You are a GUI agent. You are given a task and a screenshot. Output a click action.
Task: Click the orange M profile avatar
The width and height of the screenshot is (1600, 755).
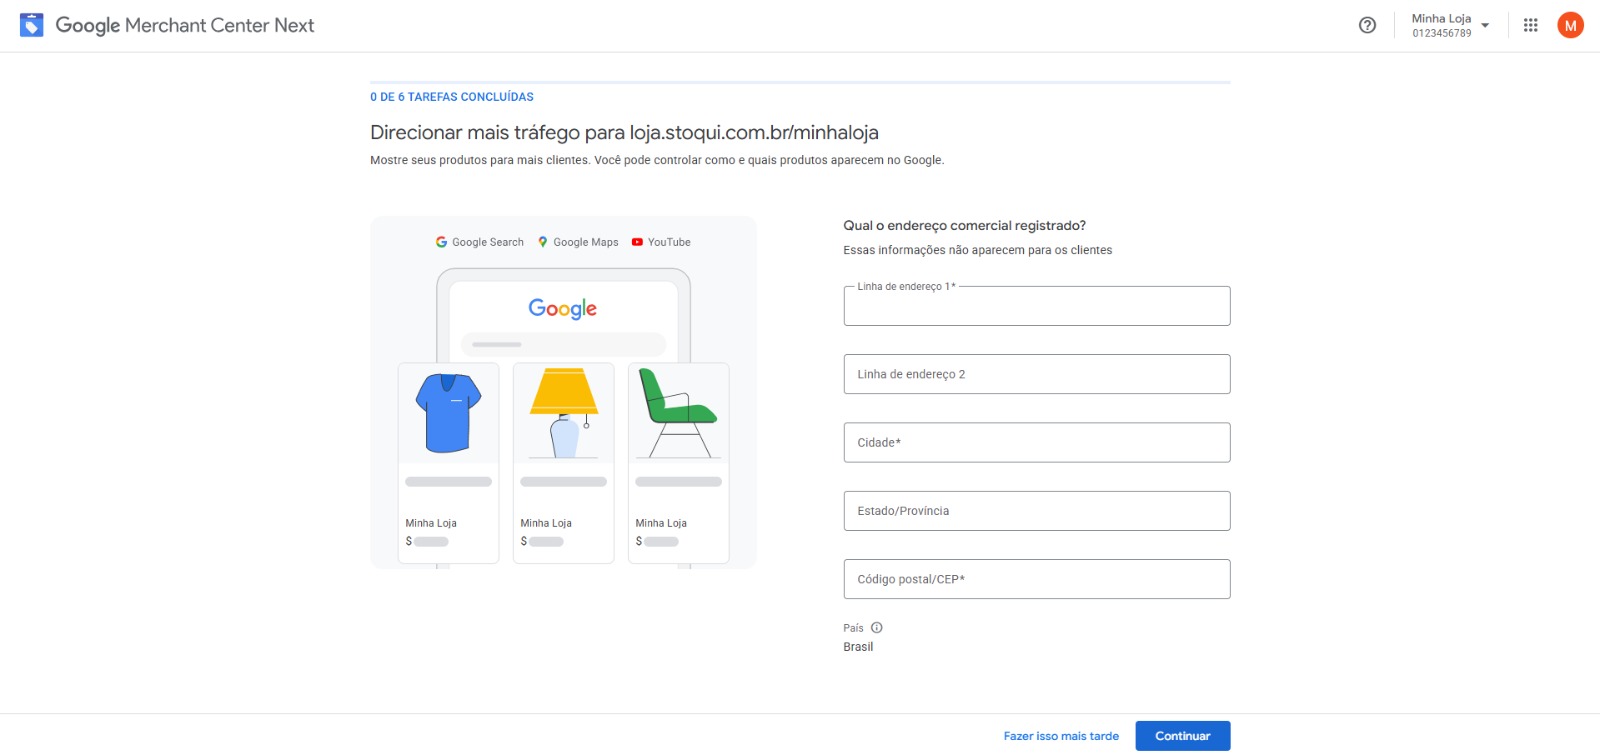1570,26
